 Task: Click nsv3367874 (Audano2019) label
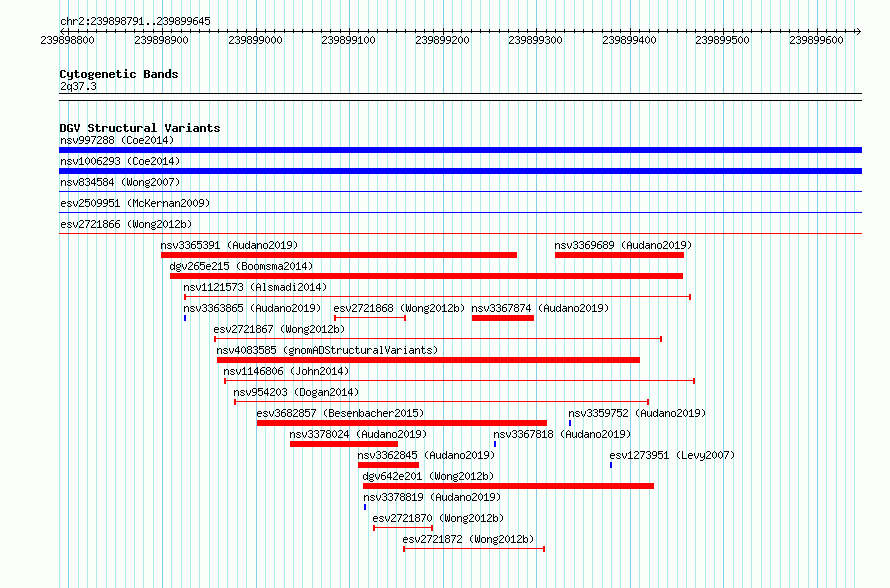[540, 308]
